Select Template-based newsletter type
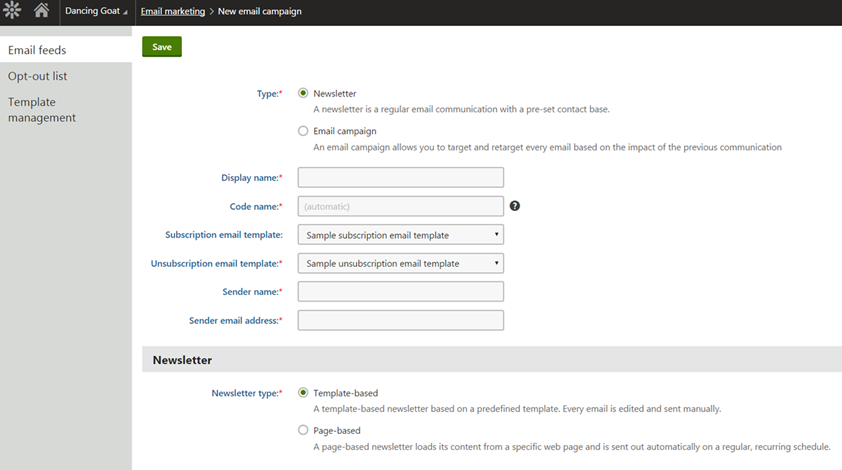The width and height of the screenshot is (842, 470). coord(304,393)
